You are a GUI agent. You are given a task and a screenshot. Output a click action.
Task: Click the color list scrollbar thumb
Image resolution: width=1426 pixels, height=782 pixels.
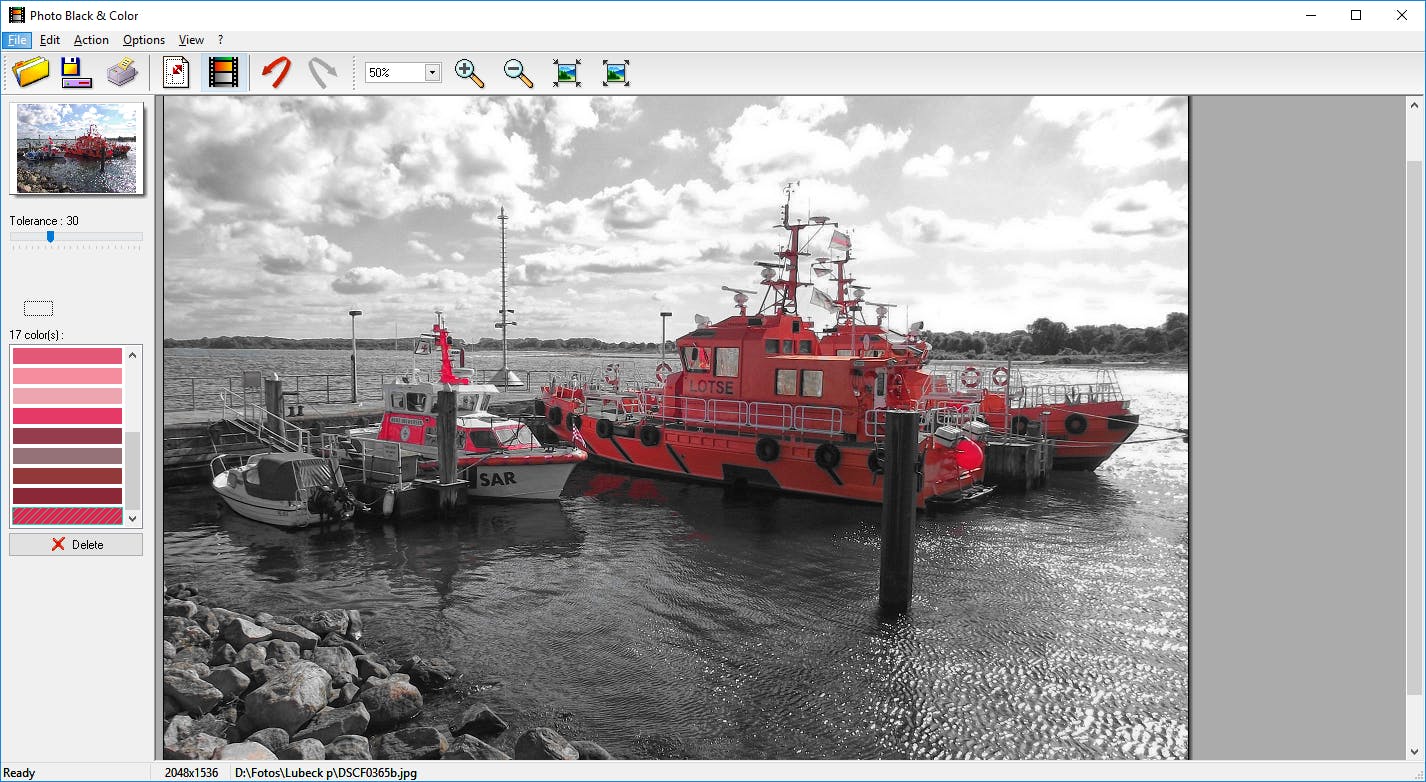(x=133, y=469)
